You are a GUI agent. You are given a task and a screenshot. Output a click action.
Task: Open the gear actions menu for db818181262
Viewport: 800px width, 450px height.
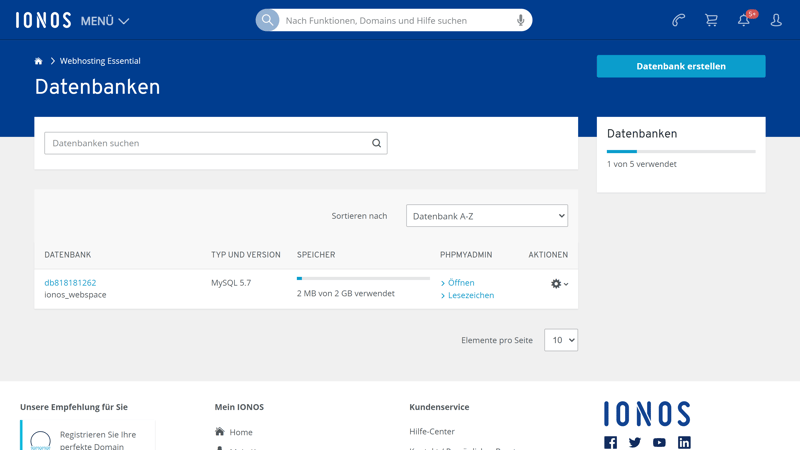tap(559, 284)
